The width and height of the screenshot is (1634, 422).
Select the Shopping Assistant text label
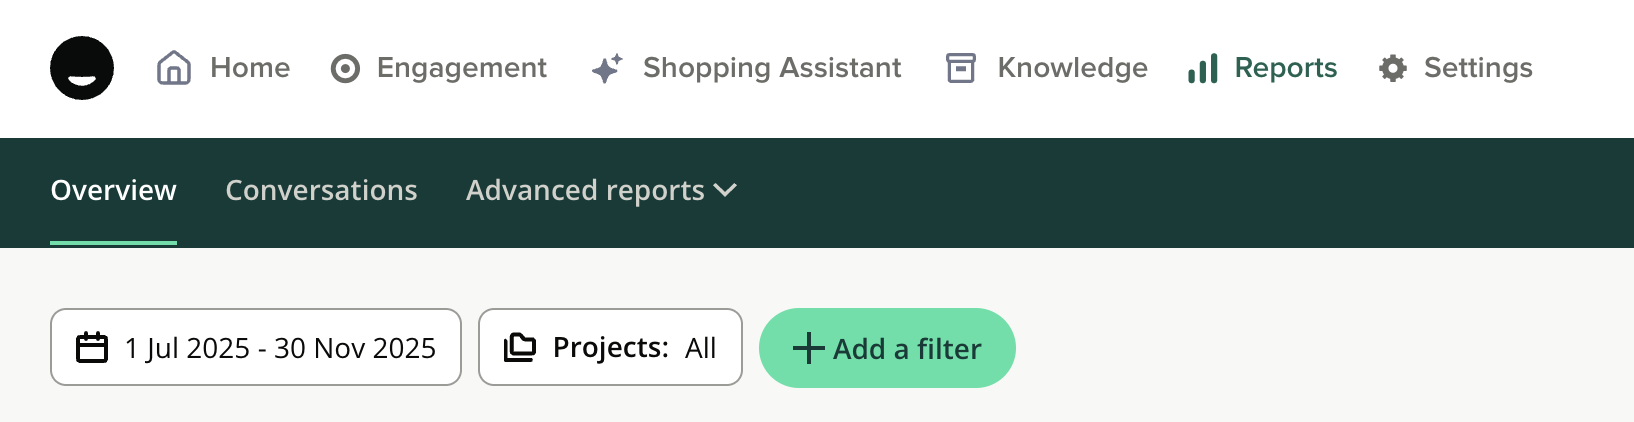(x=772, y=68)
